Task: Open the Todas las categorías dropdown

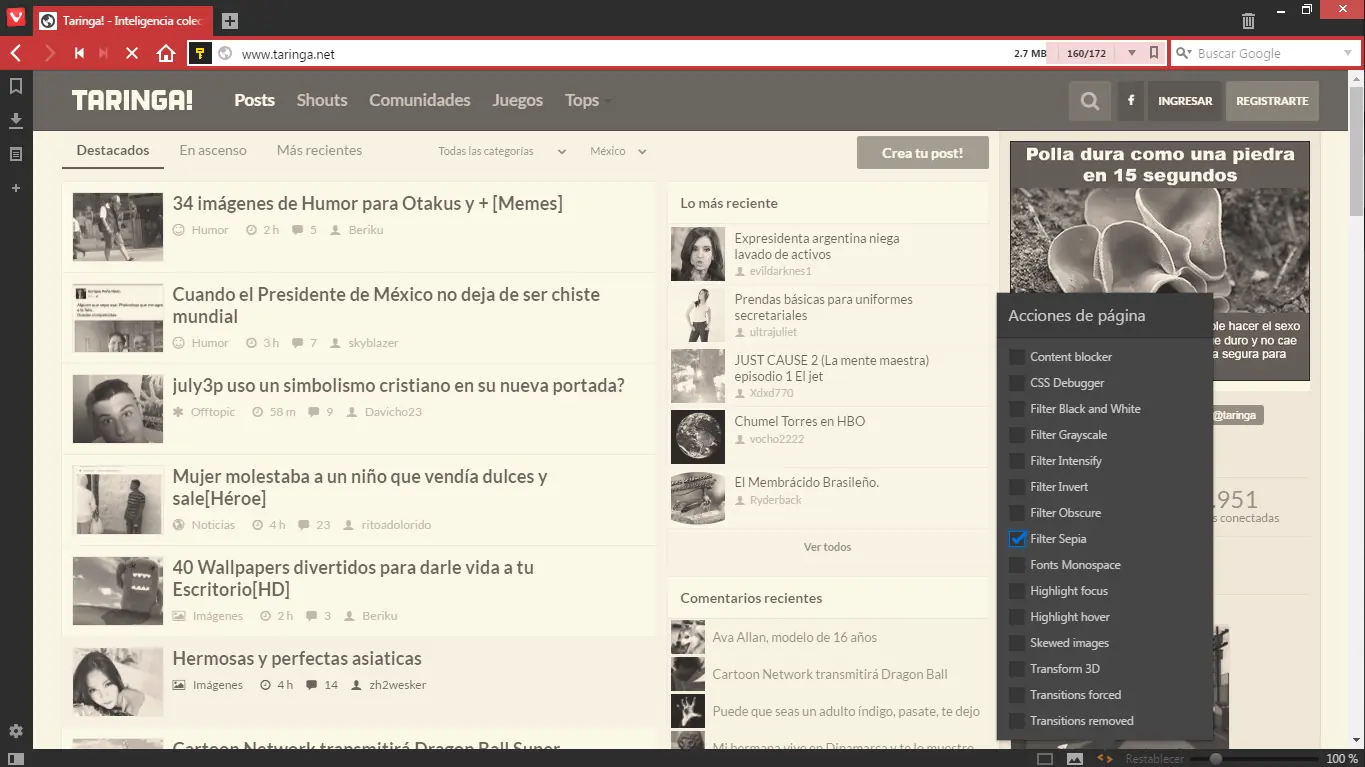Action: tap(502, 151)
